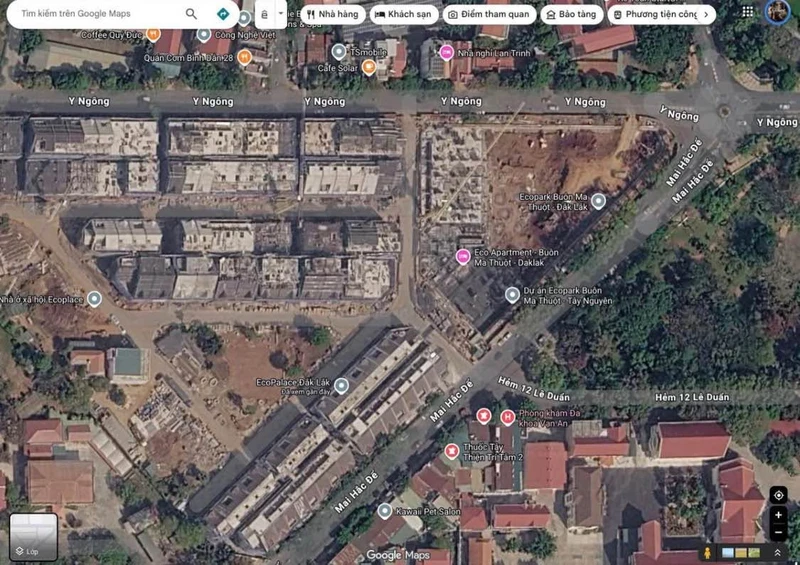Click the Kawaii Pet Salon label
This screenshot has width=800, height=565.
pyautogui.click(x=428, y=511)
